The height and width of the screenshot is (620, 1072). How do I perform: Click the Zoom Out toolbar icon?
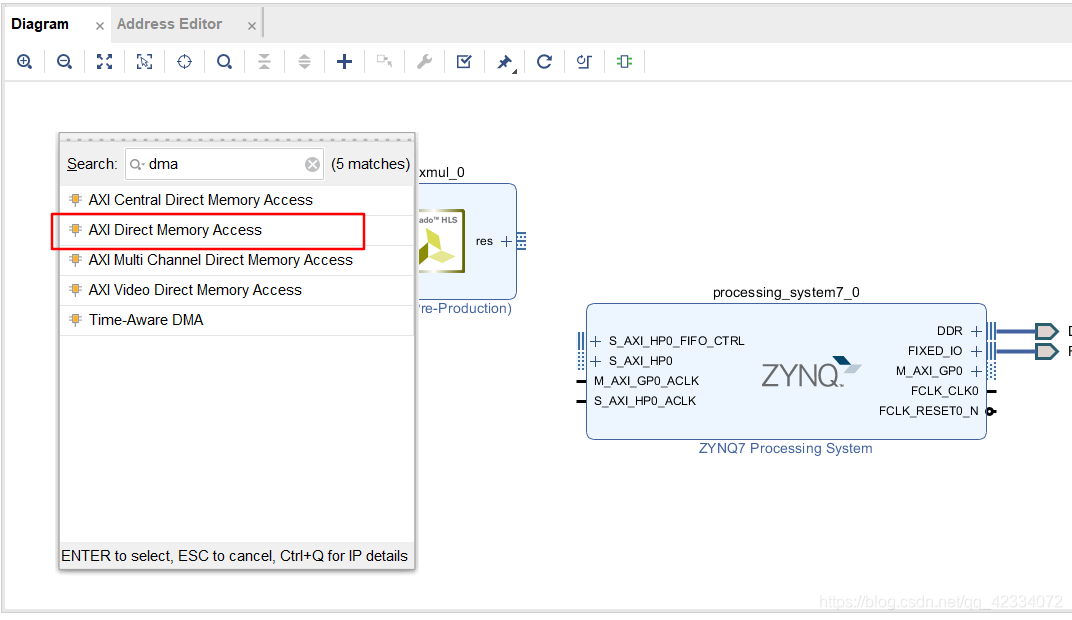pos(64,62)
